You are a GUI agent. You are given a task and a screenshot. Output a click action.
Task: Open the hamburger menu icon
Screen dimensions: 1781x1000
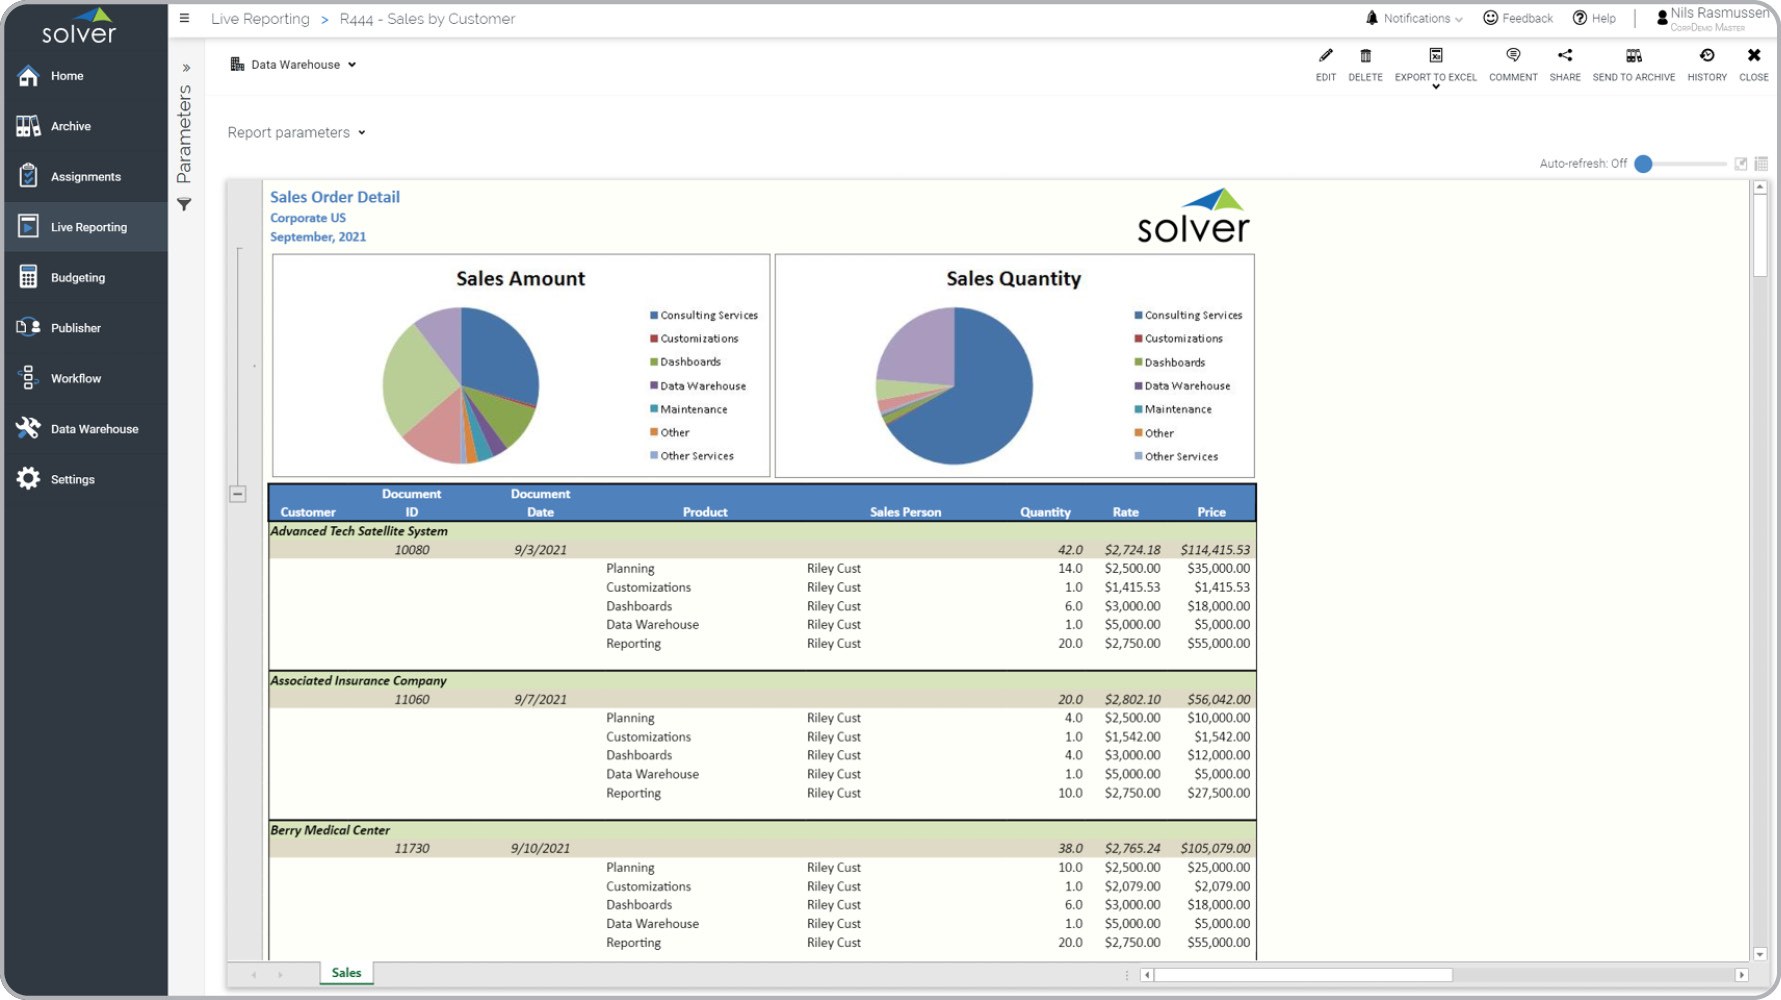click(x=184, y=18)
